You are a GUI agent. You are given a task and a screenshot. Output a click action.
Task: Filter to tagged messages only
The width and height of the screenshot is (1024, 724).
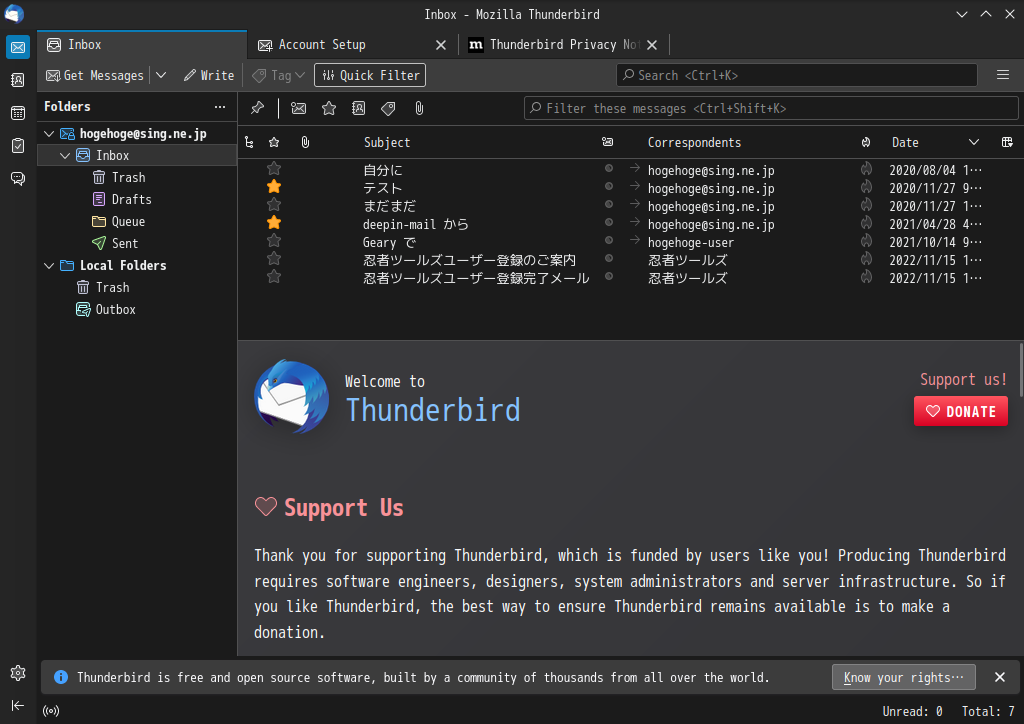point(389,108)
